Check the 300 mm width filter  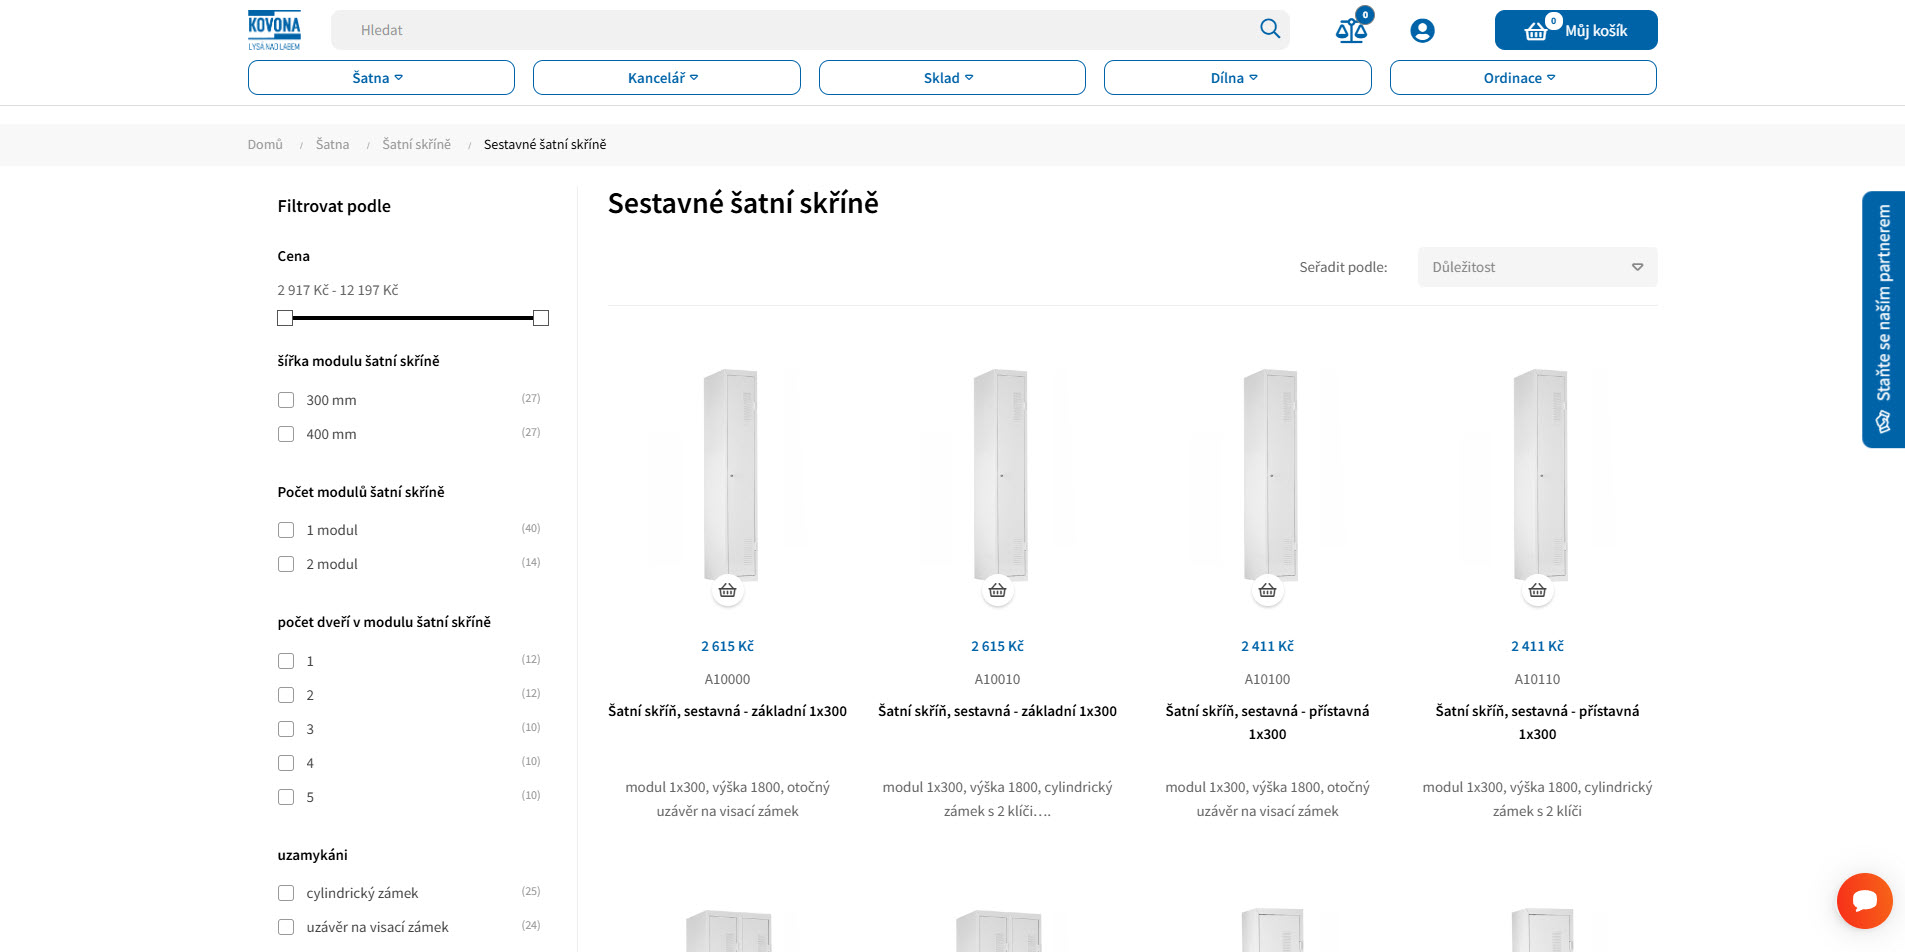(x=286, y=400)
